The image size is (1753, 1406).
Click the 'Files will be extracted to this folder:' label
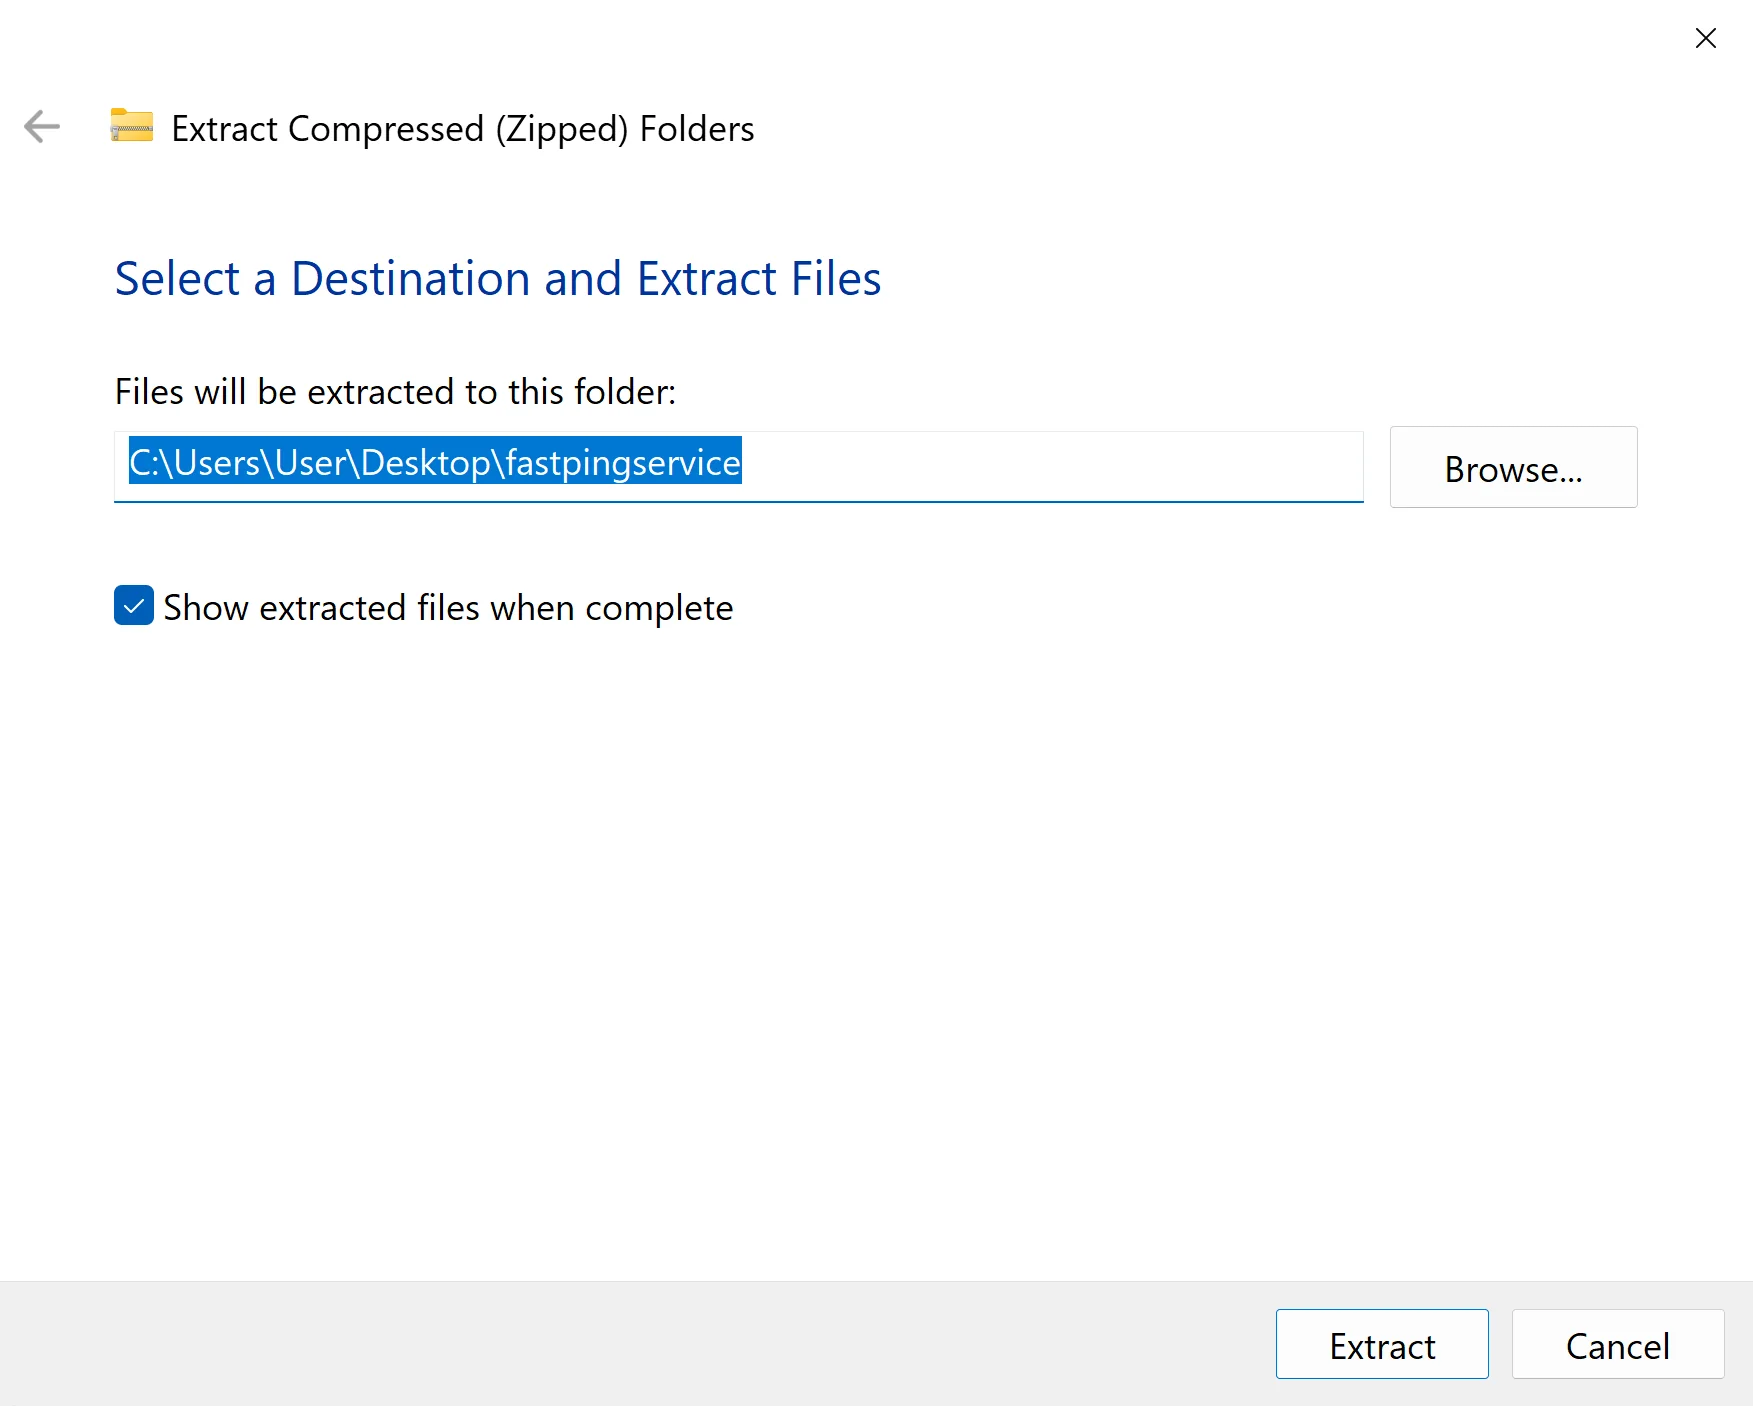pyautogui.click(x=395, y=392)
